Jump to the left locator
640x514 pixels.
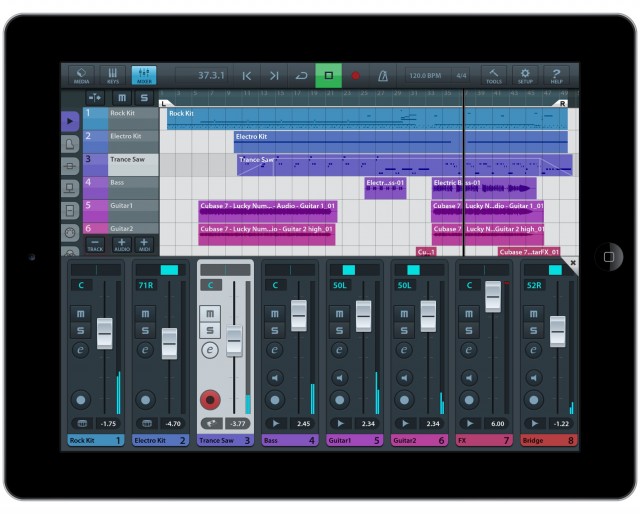click(x=246, y=75)
